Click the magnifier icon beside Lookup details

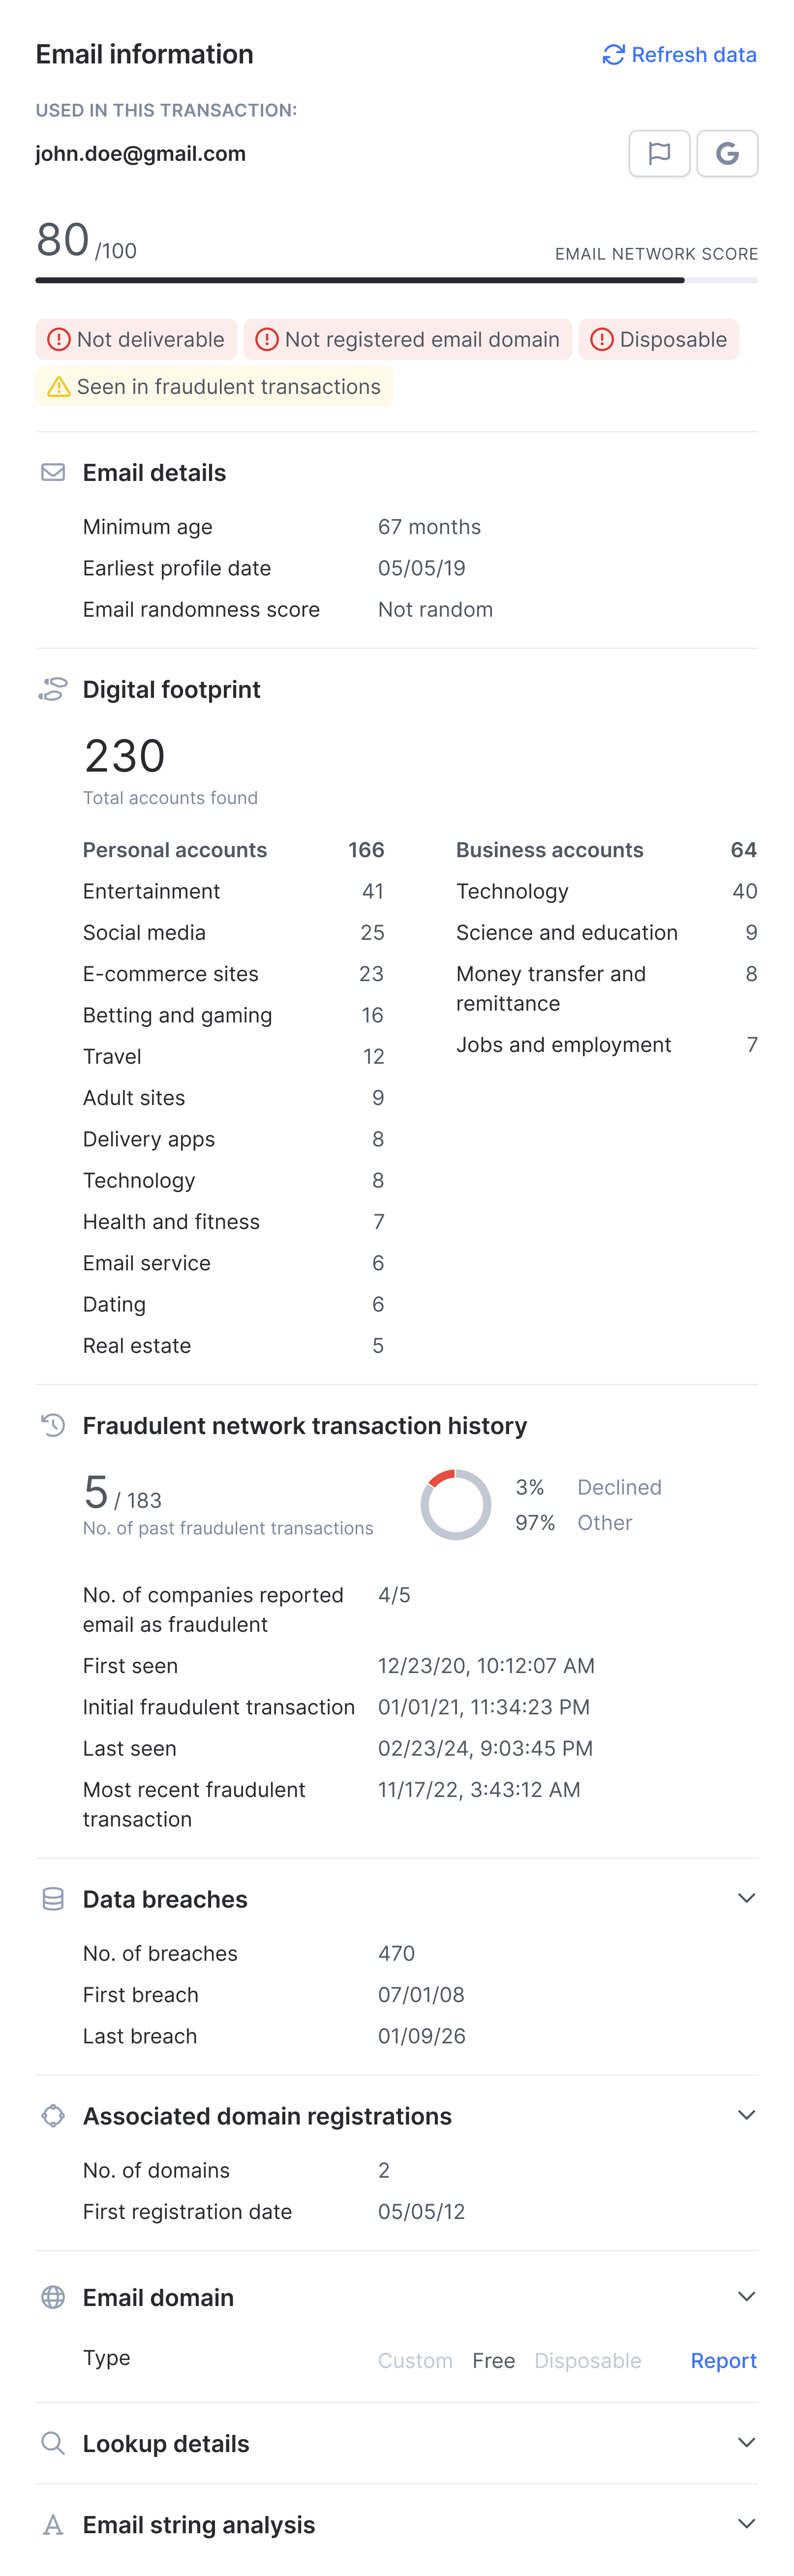coord(53,2443)
